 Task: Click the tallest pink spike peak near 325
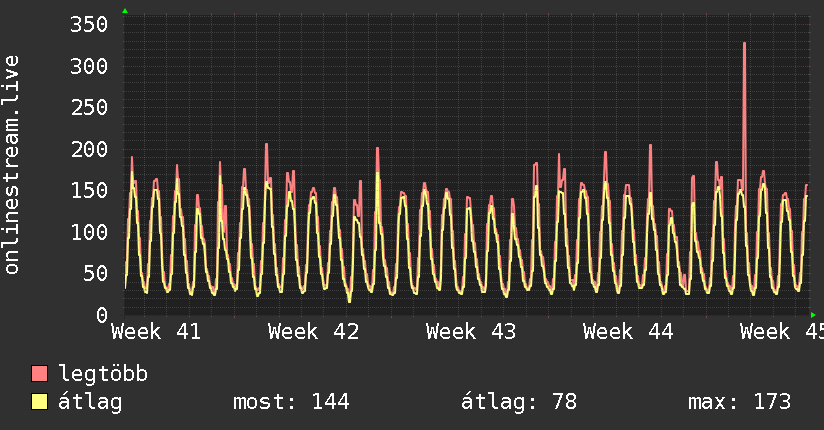744,44
